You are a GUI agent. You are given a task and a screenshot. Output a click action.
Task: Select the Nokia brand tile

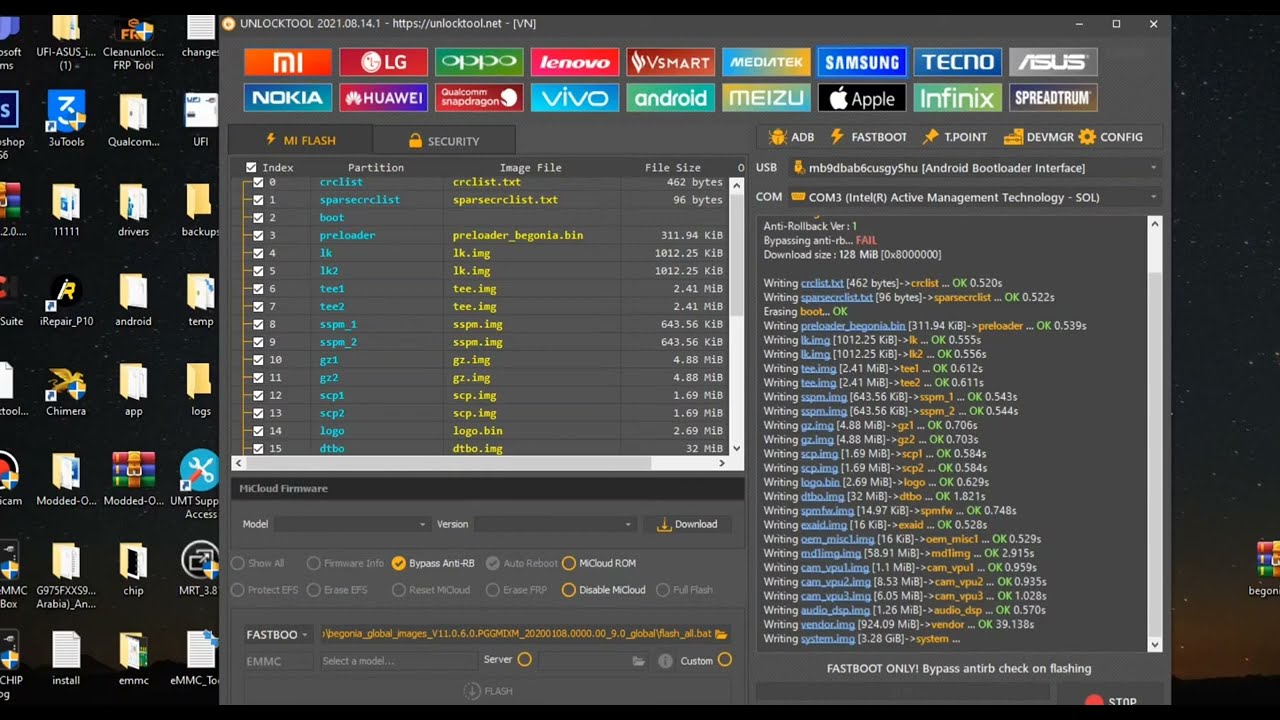point(288,98)
